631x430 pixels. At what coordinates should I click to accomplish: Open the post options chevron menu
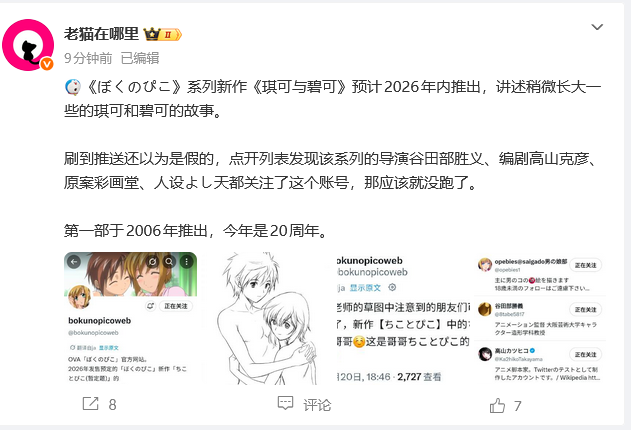[597, 27]
